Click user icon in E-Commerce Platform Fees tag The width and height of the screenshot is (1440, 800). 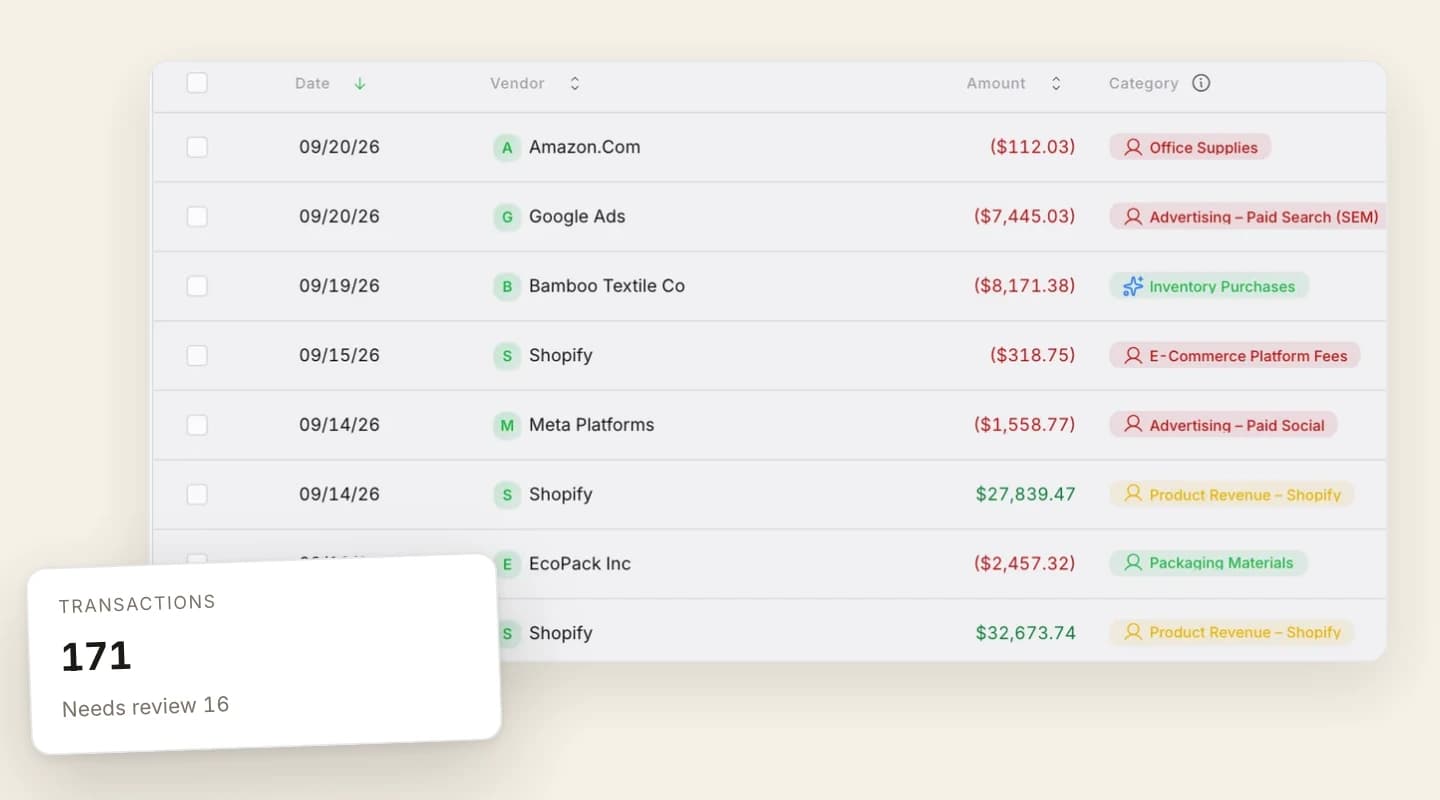click(1133, 355)
